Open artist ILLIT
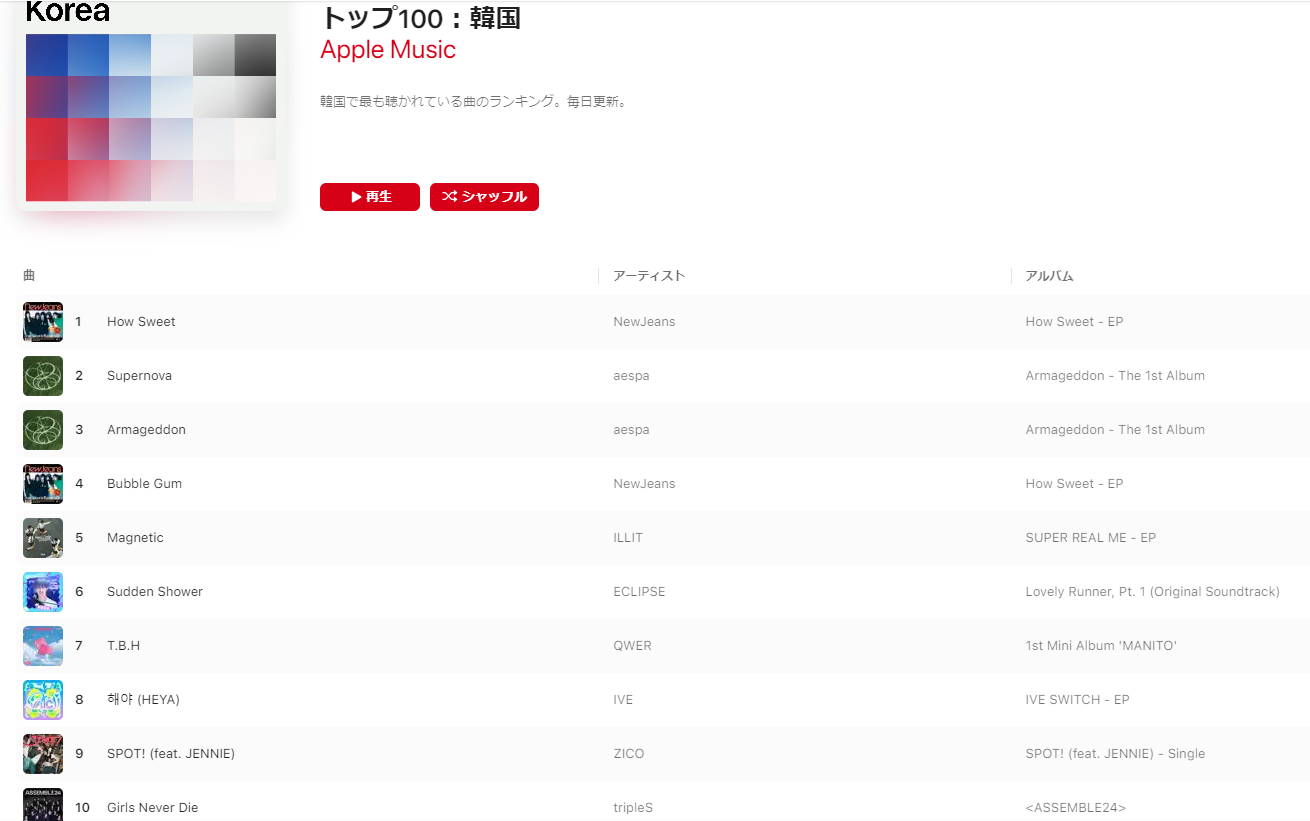 (628, 538)
